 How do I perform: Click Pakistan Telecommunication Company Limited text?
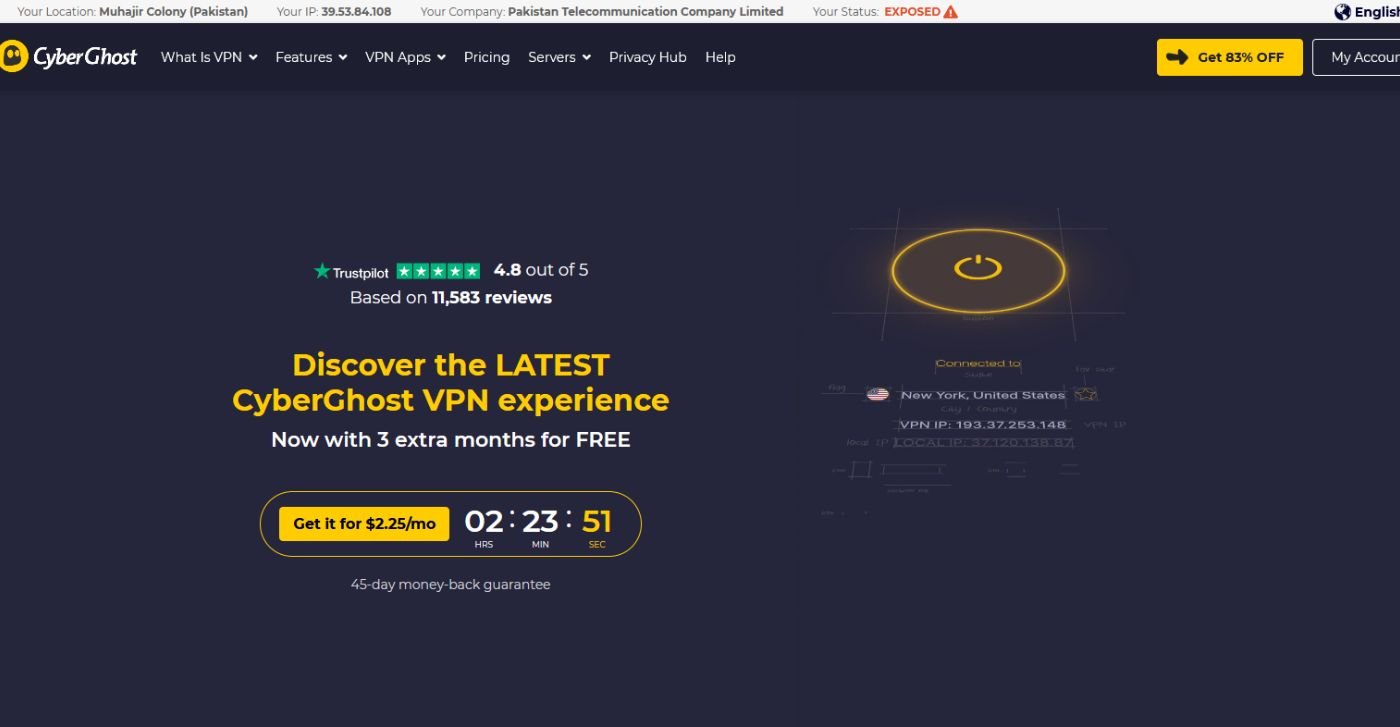click(x=646, y=12)
